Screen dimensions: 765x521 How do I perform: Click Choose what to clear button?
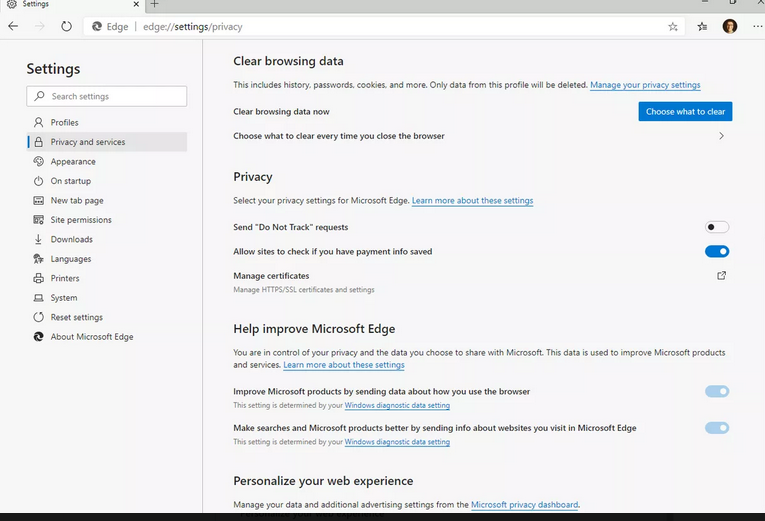pos(685,111)
